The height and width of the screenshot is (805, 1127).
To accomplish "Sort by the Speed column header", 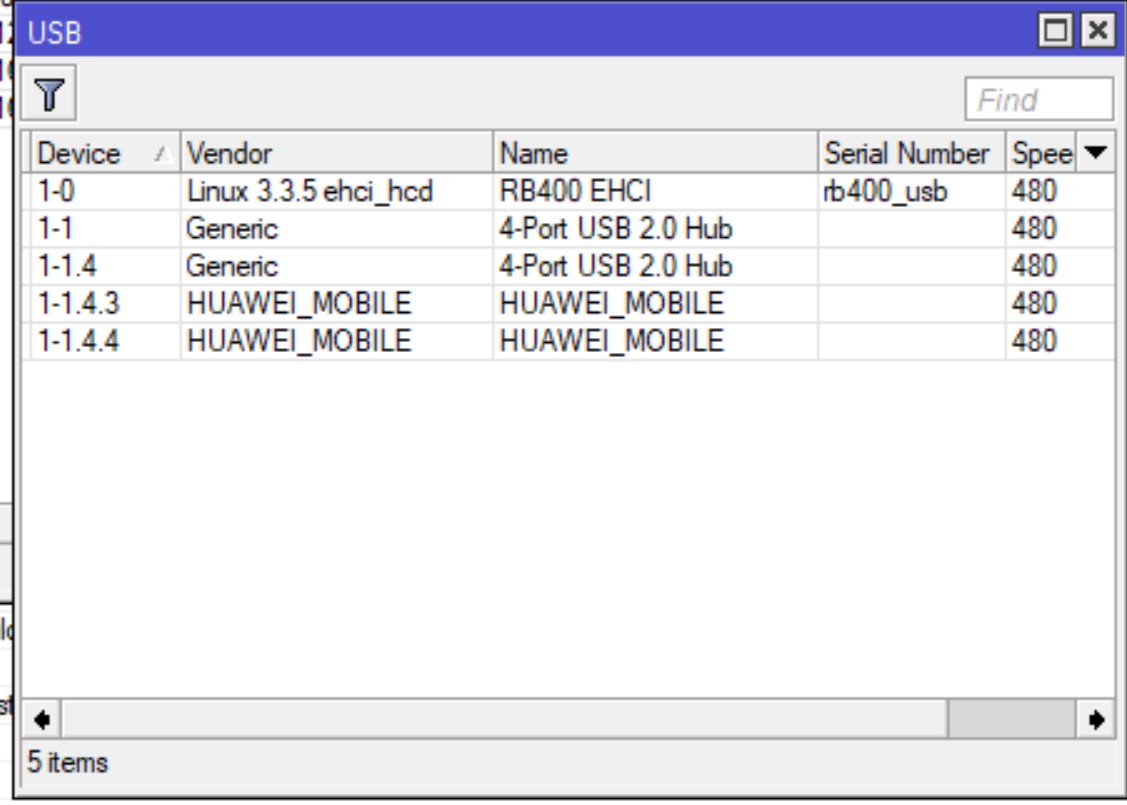I will 1041,153.
